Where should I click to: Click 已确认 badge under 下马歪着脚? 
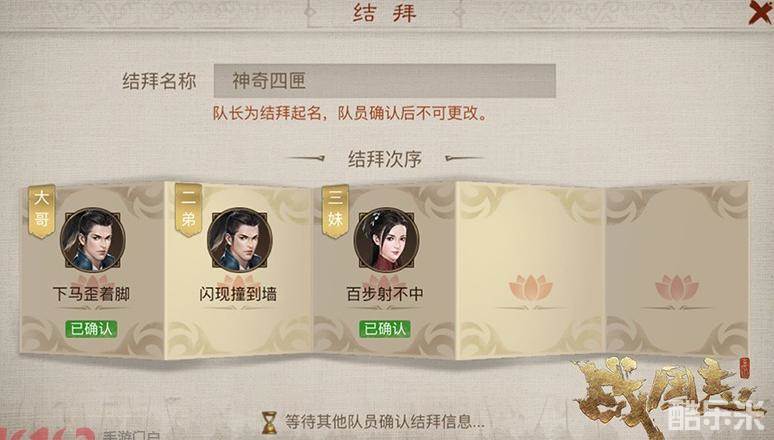pos(91,329)
